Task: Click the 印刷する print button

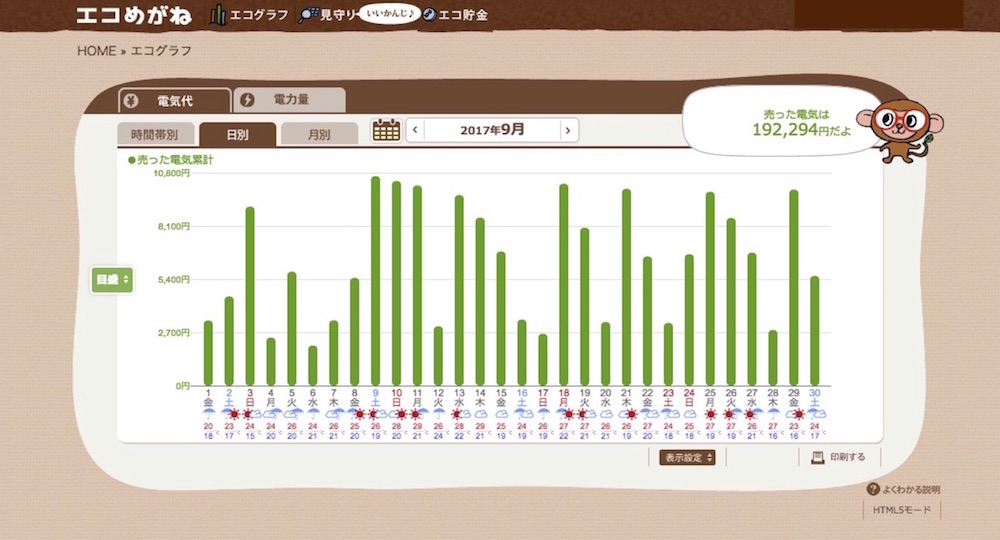Action: pyautogui.click(x=839, y=457)
